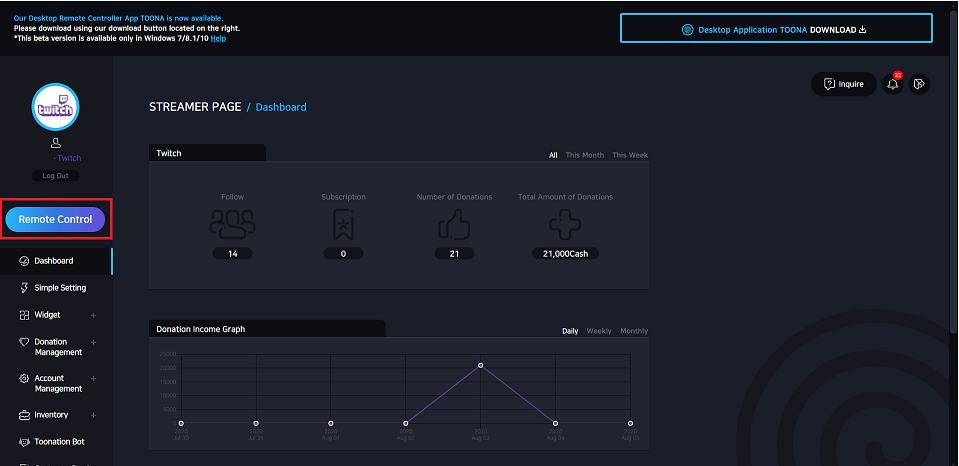Screen dimensions: 959x466
Task: Click the donations count 21
Action: point(454,253)
